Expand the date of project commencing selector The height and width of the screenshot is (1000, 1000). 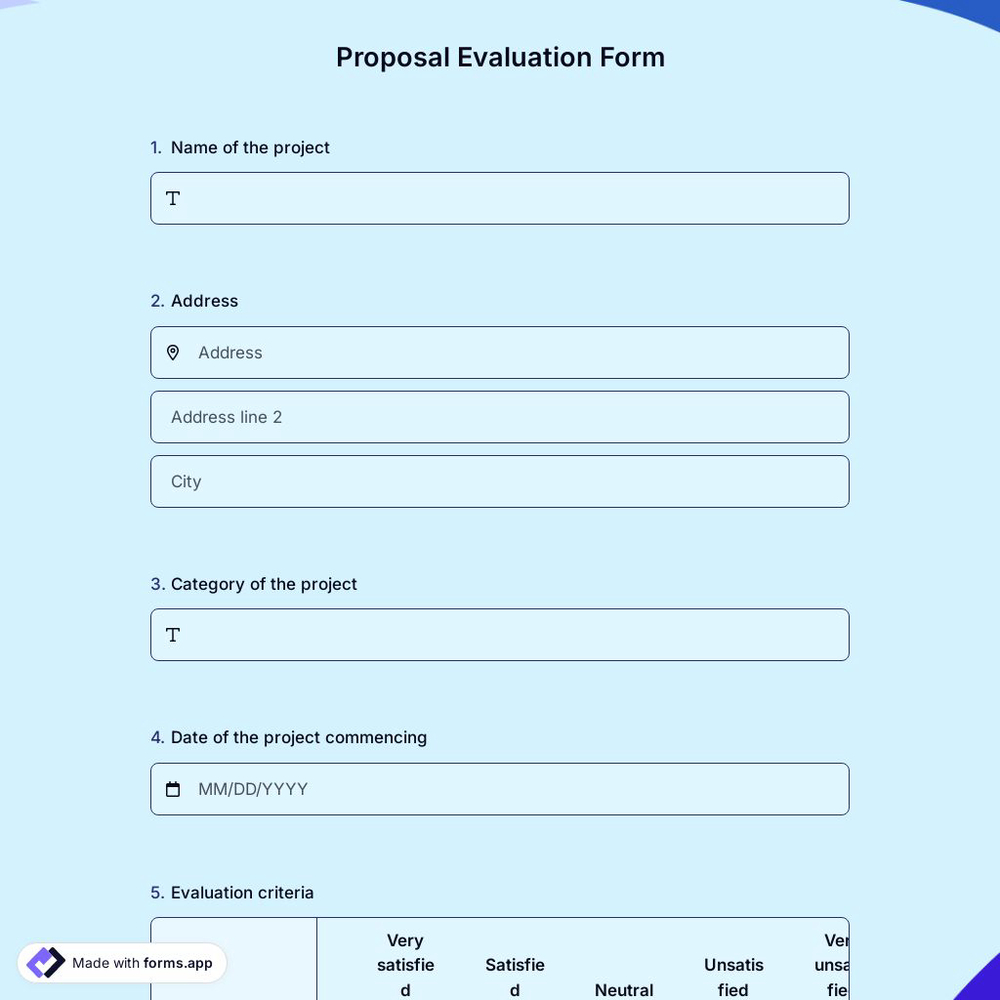click(500, 789)
